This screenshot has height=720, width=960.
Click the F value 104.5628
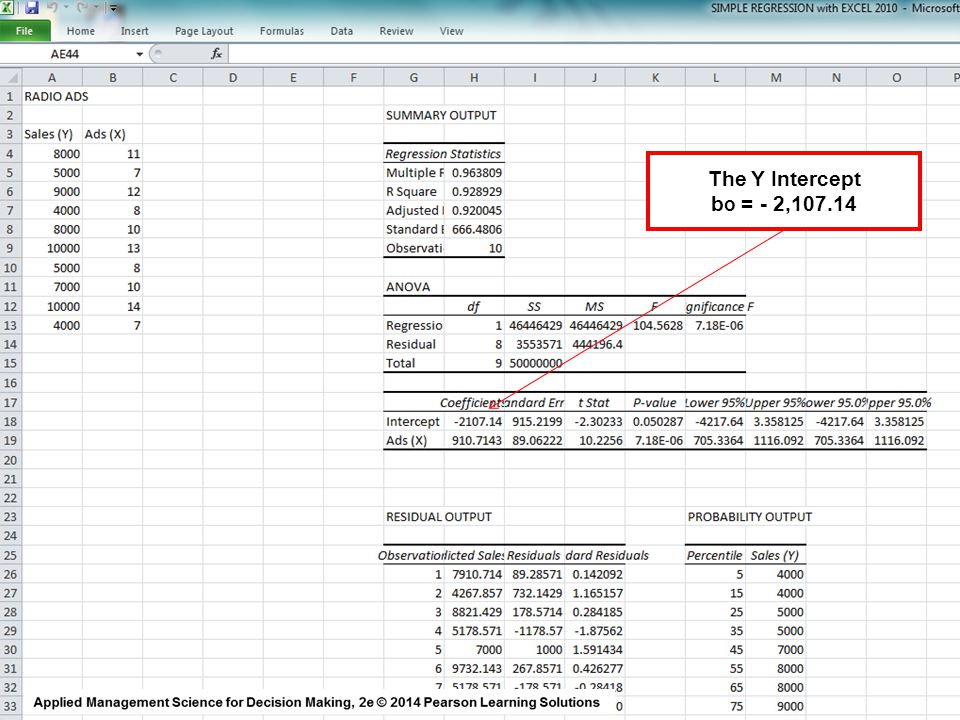click(656, 326)
